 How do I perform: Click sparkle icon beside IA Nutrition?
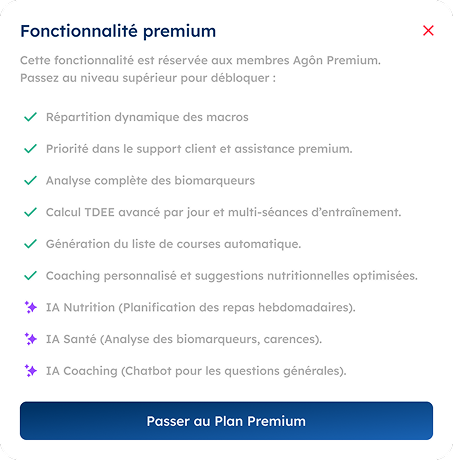(31, 307)
